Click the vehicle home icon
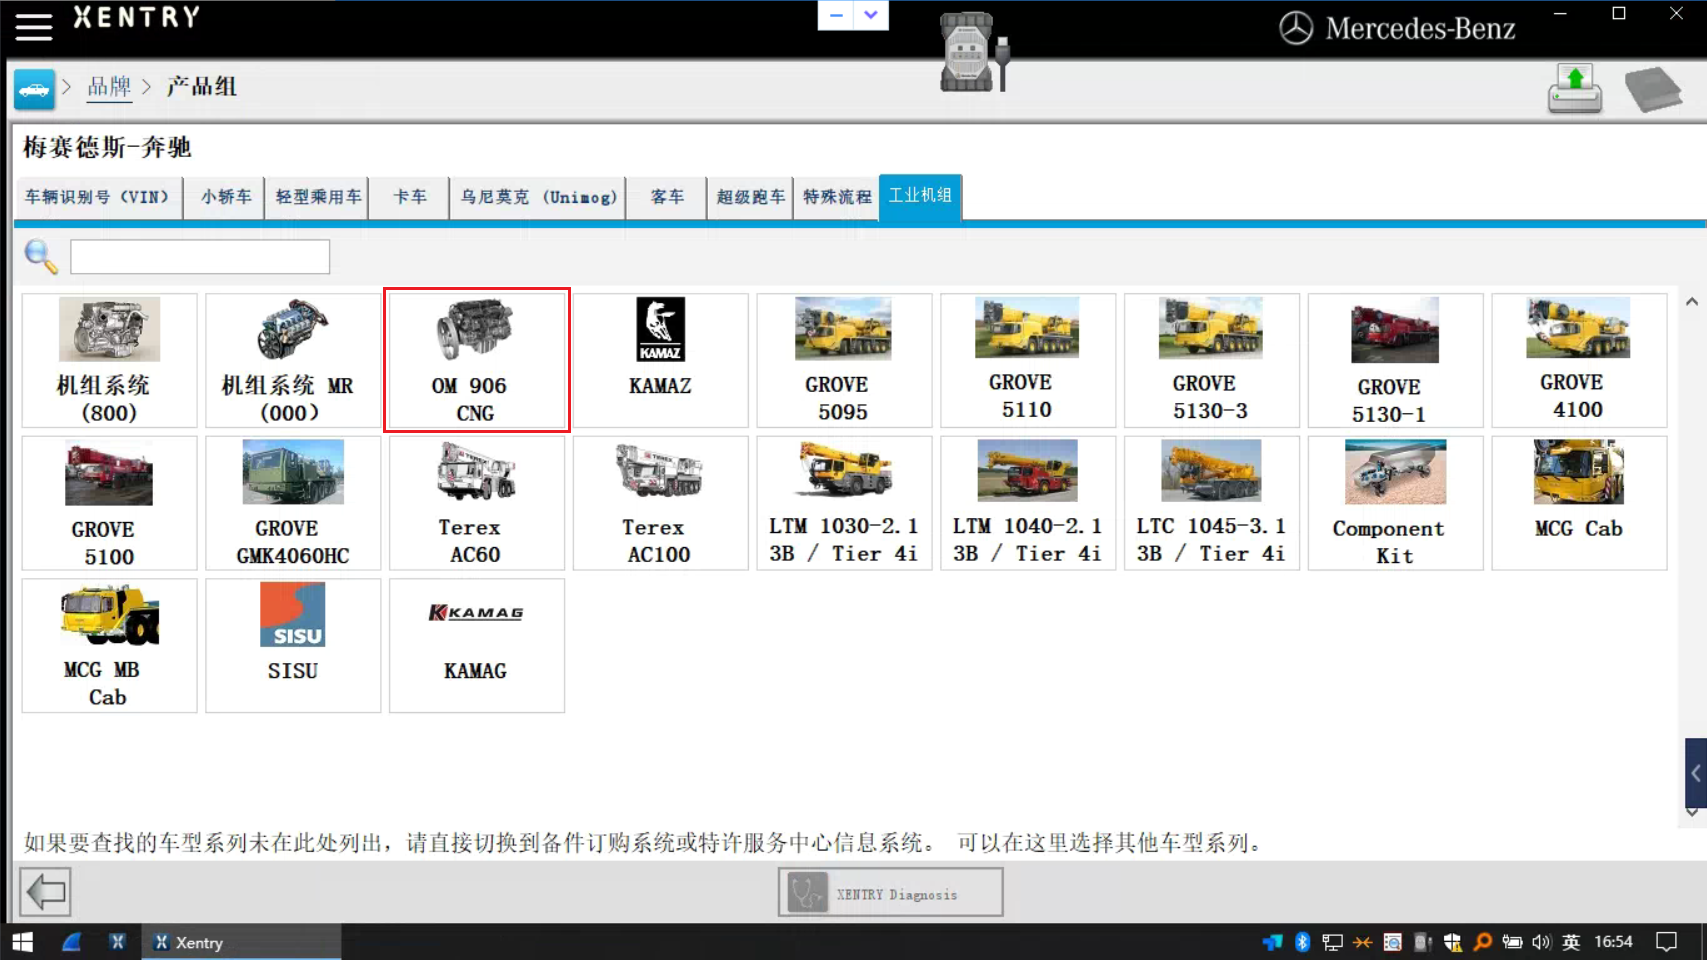The height and width of the screenshot is (960, 1707). [x=34, y=89]
